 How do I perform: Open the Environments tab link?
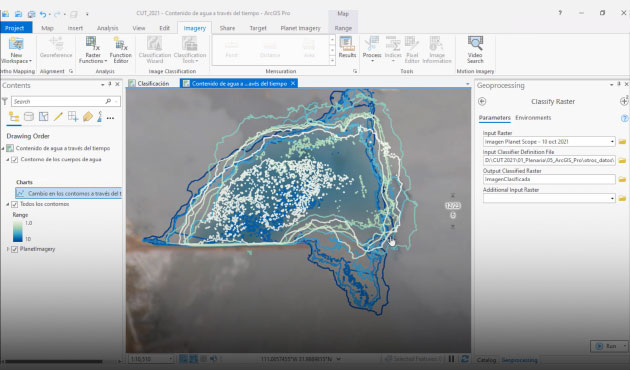(533, 118)
